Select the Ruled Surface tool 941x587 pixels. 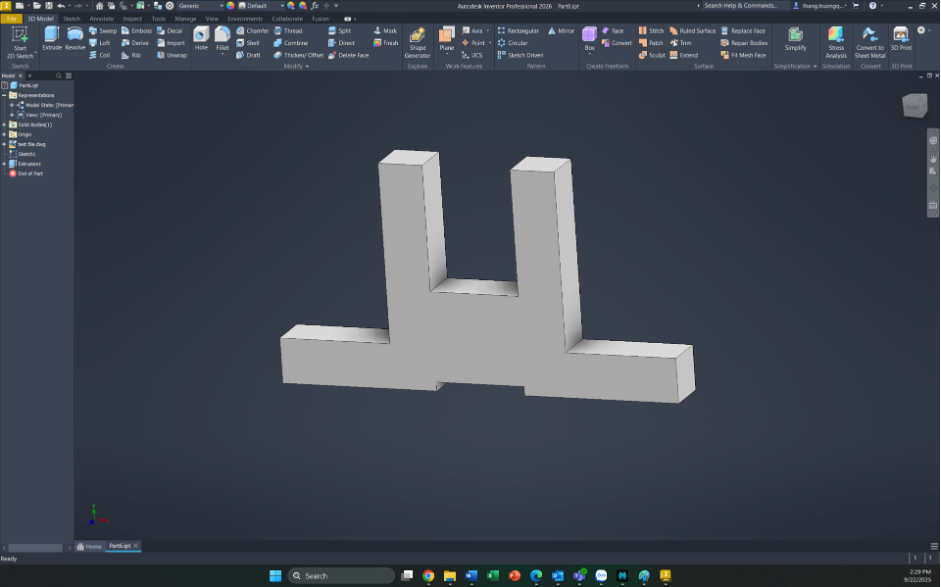coord(693,31)
